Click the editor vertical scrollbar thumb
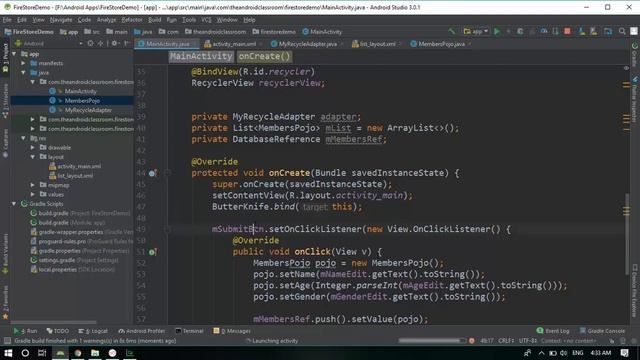640x360 pixels. tap(627, 234)
